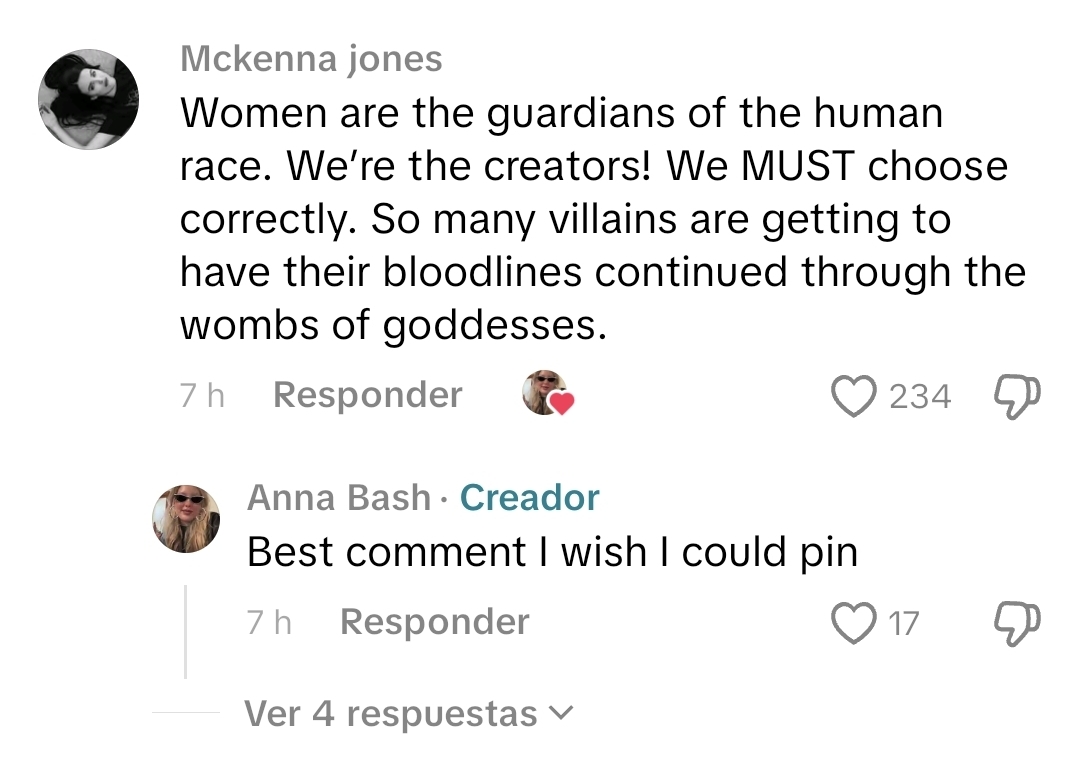The width and height of the screenshot is (1080, 771).
Task: Click the 7 h timestamp on Mckenna's comment
Action: tap(202, 396)
